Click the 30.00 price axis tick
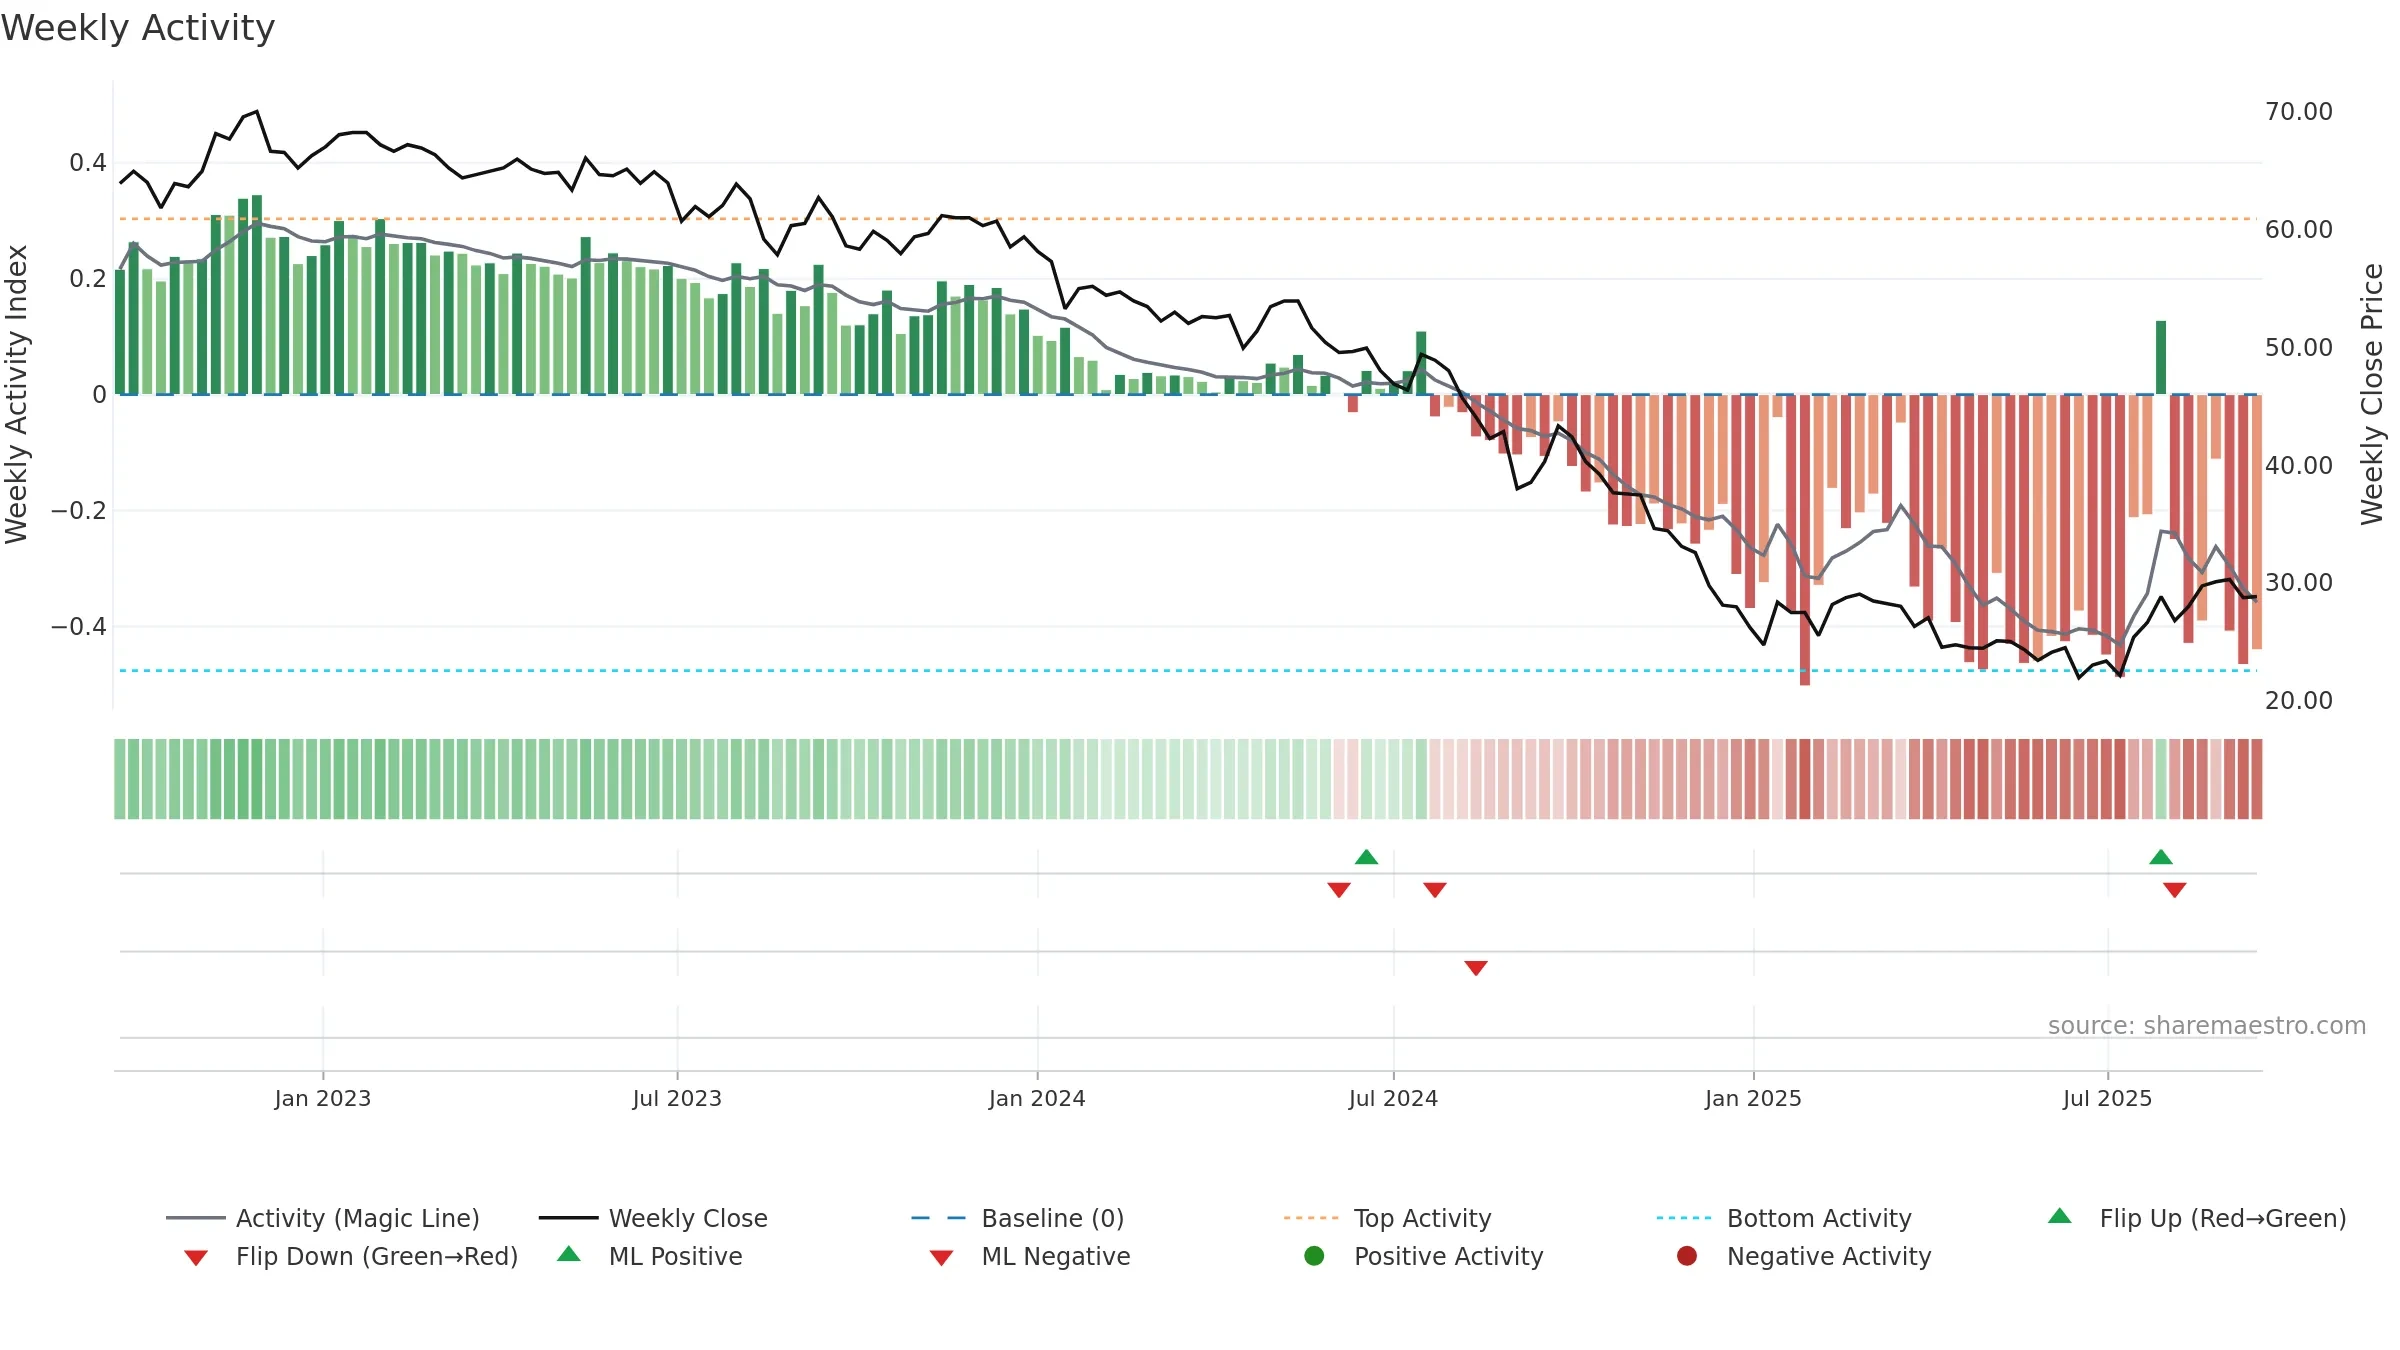The width and height of the screenshot is (2400, 1350). (x=2299, y=582)
